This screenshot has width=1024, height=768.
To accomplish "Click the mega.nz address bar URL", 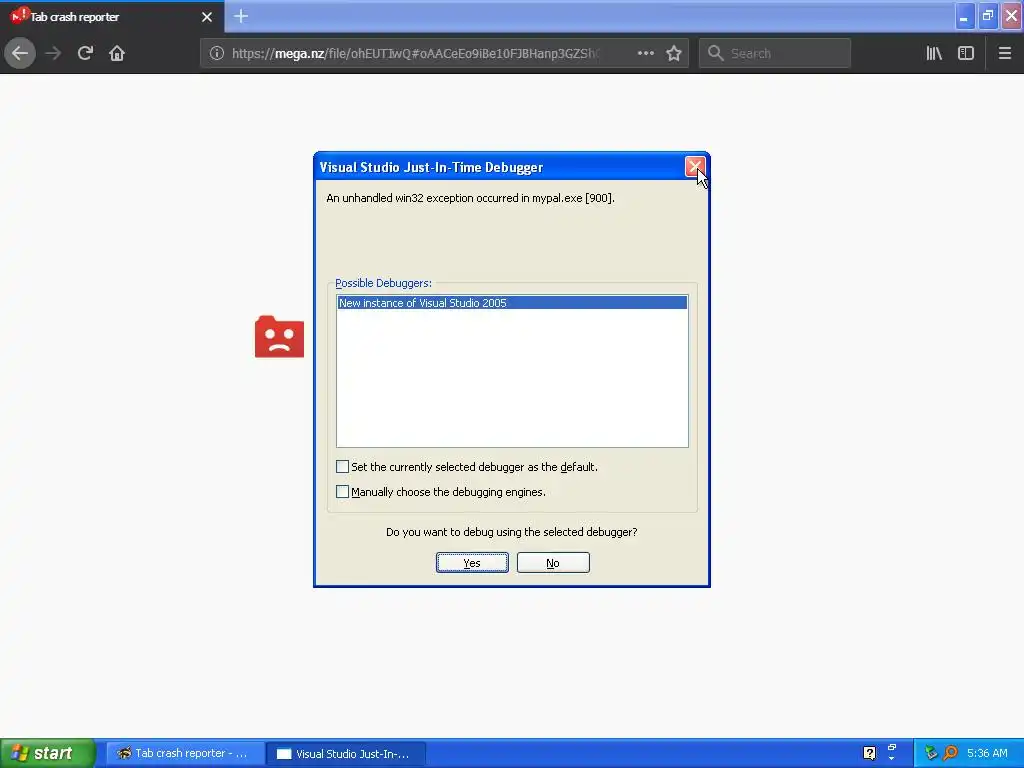I will point(415,53).
